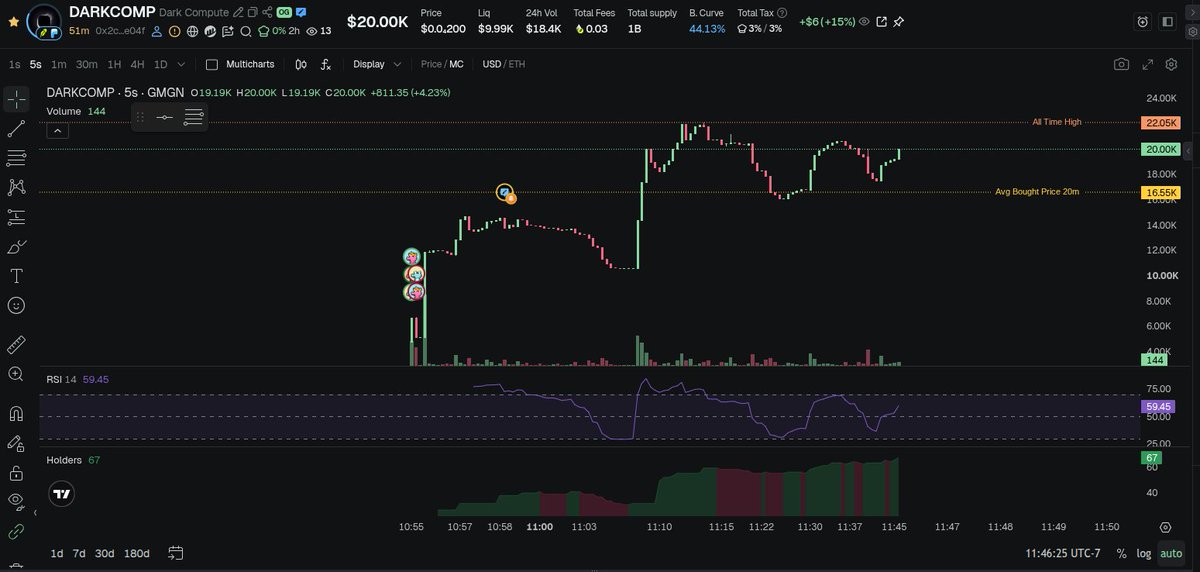Set chart range to 1d
The width and height of the screenshot is (1200, 572).
click(57, 553)
